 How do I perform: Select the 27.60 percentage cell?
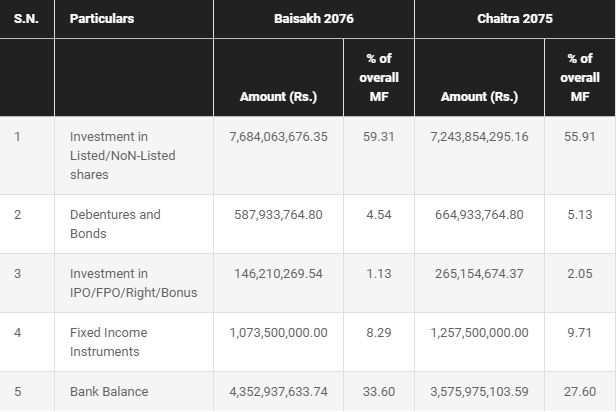[580, 392]
